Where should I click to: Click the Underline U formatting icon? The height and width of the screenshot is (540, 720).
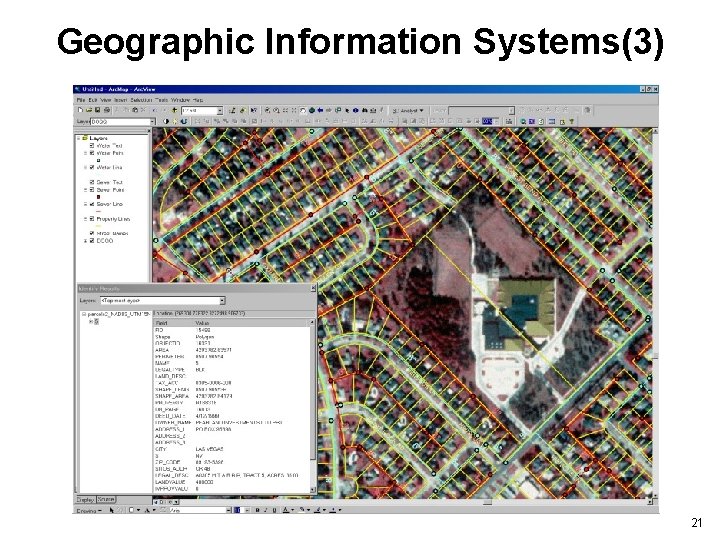275,510
